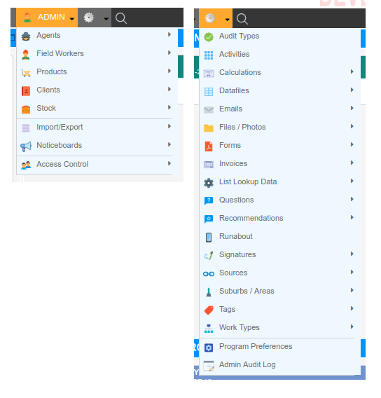The width and height of the screenshot is (381, 398).
Task: Select Audit Types menu entry
Action: (239, 36)
